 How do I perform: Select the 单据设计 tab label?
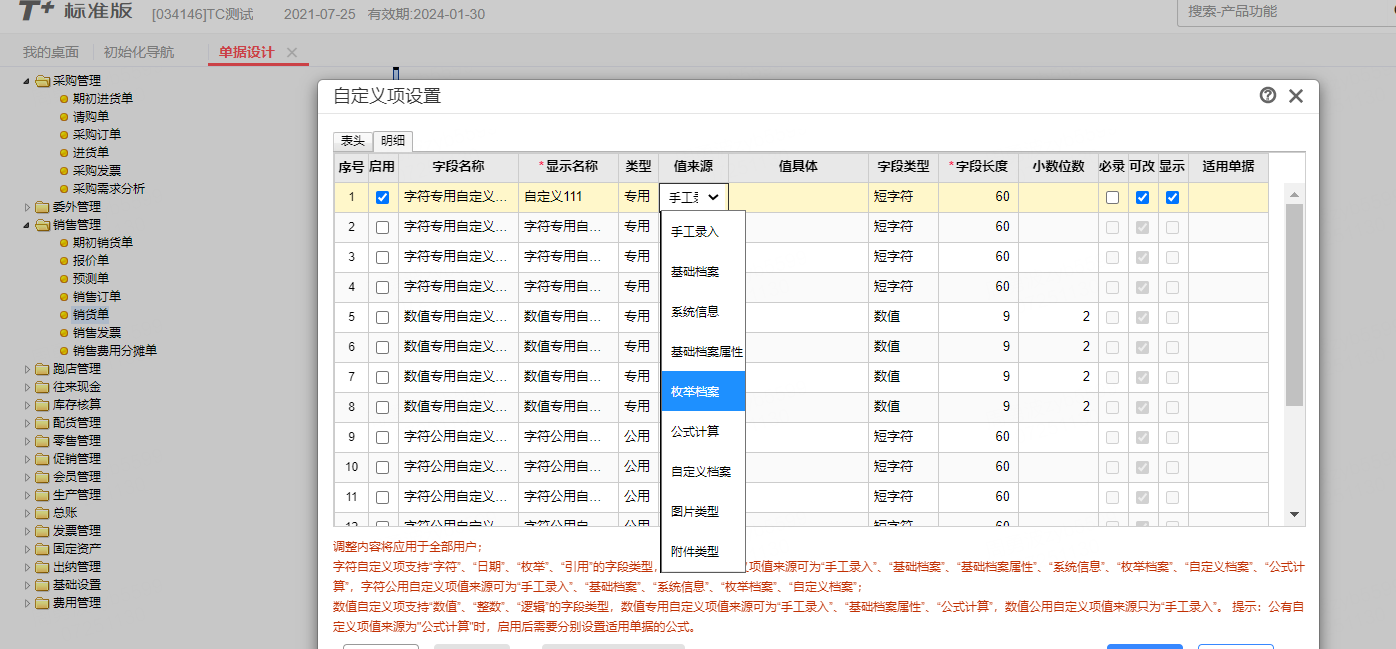(246, 52)
